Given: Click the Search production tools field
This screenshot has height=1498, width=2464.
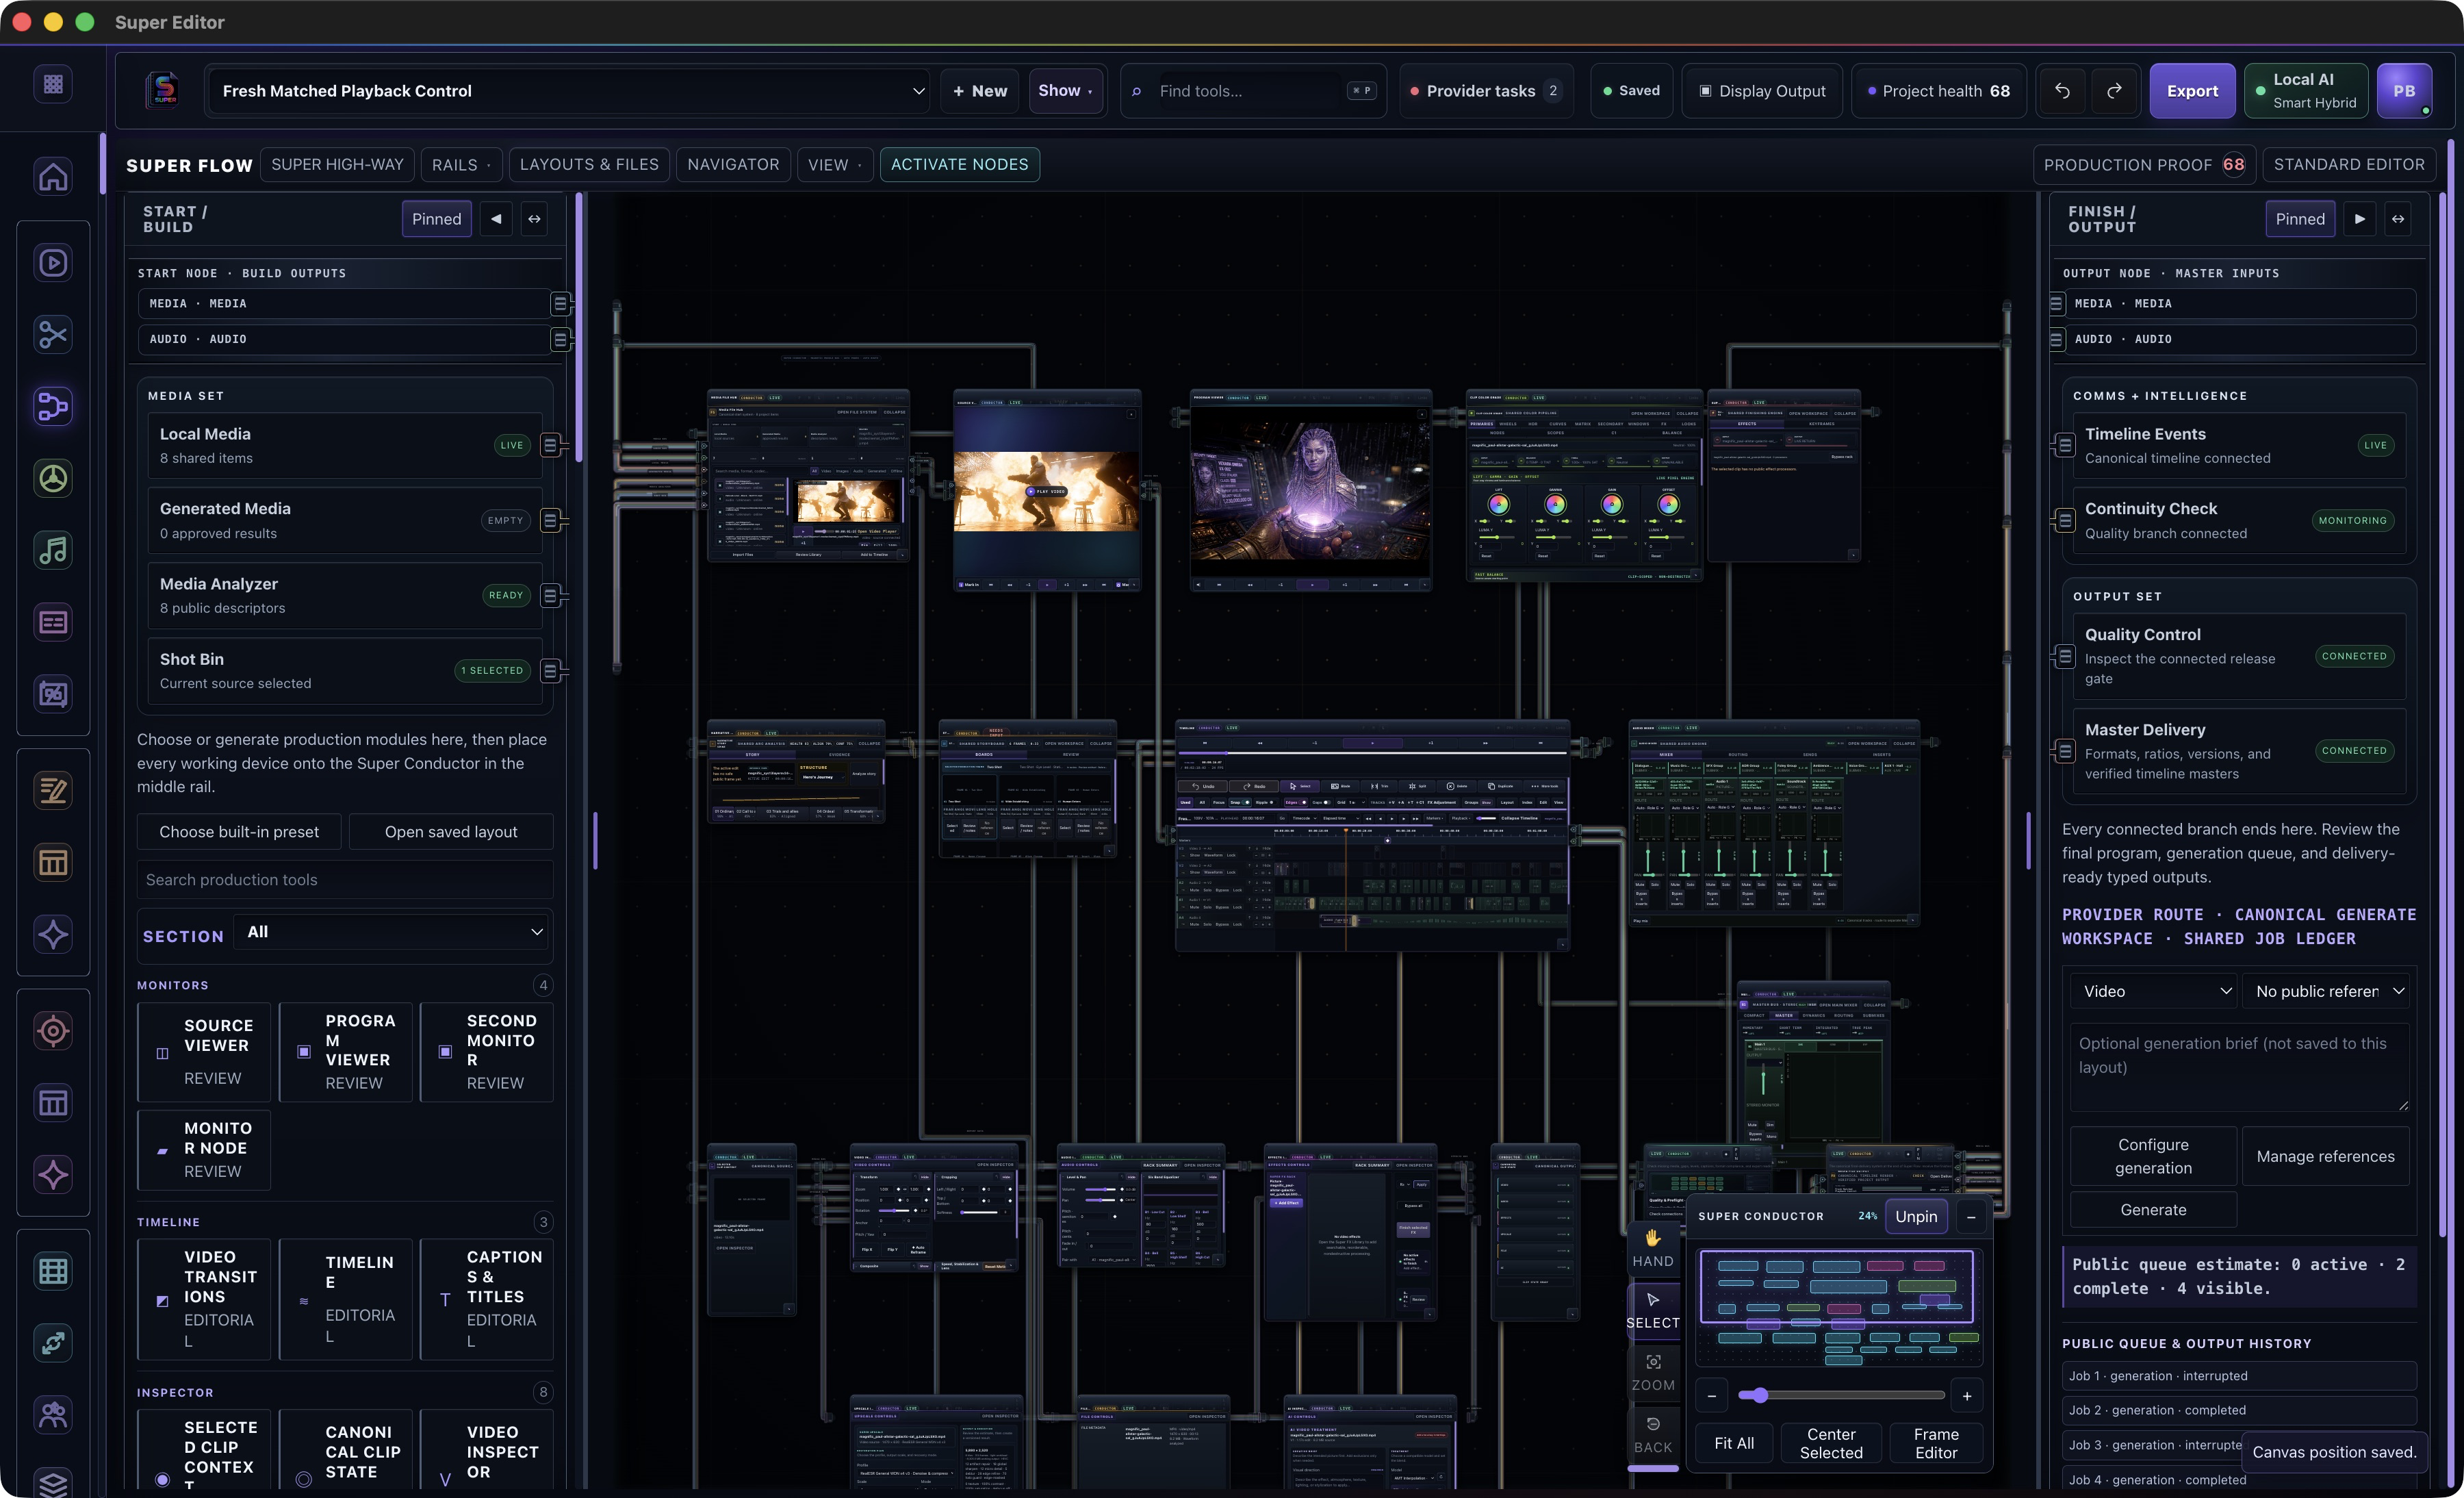Looking at the screenshot, I should [x=345, y=880].
